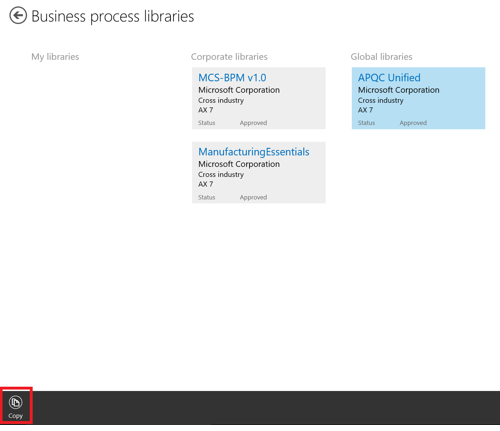The width and height of the screenshot is (500, 431).
Task: Click the Global libraries heading
Action: point(381,57)
